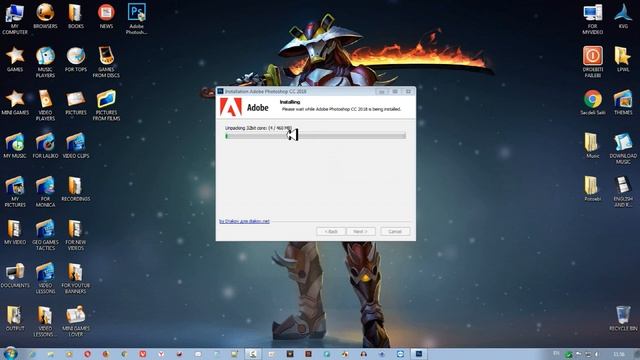Open the FOR LALIKO desktop folder
The width and height of the screenshot is (640, 360).
point(45,146)
